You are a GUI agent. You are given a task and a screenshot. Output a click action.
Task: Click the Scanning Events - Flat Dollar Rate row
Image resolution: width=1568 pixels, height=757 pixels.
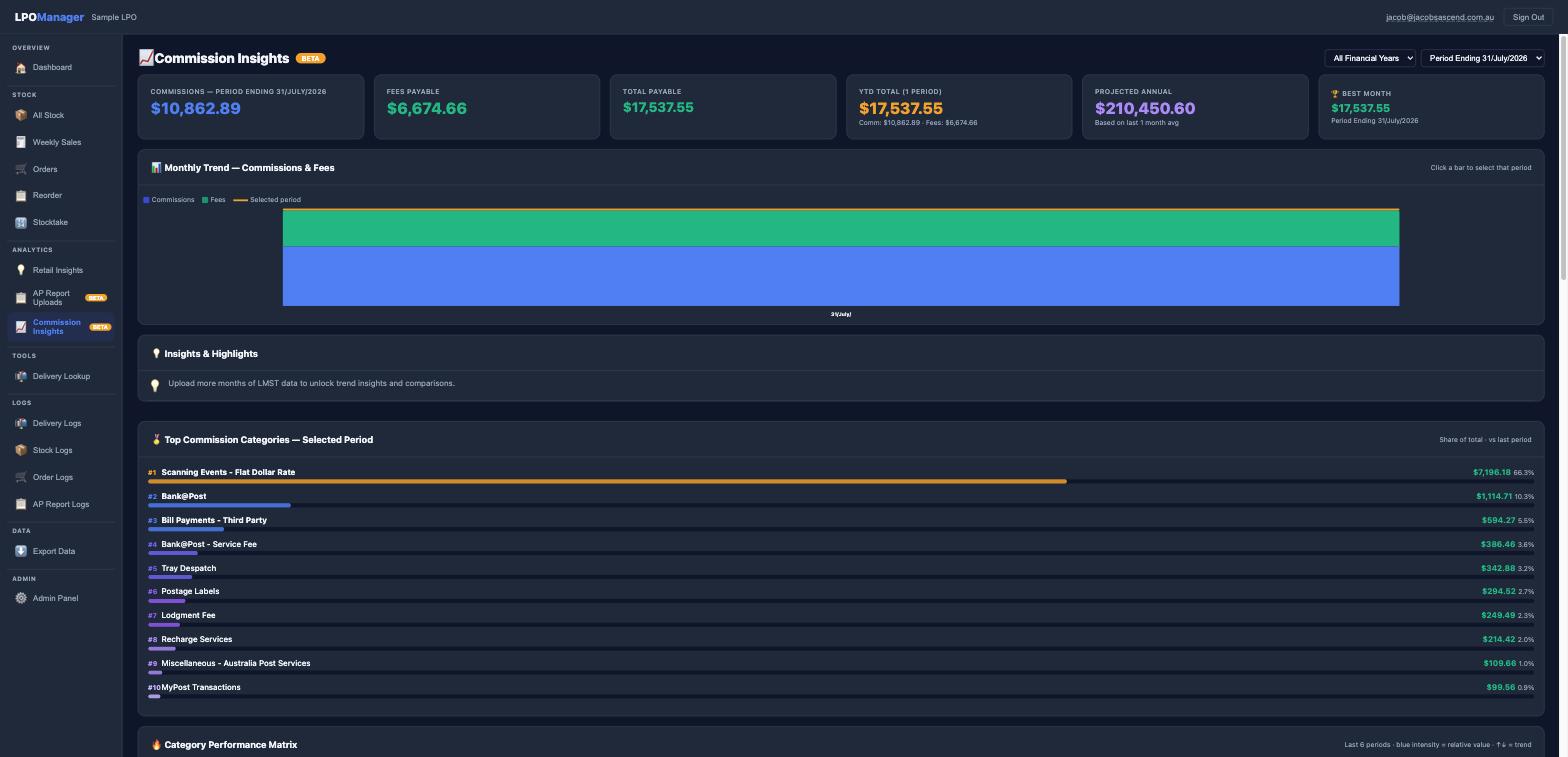841,476
